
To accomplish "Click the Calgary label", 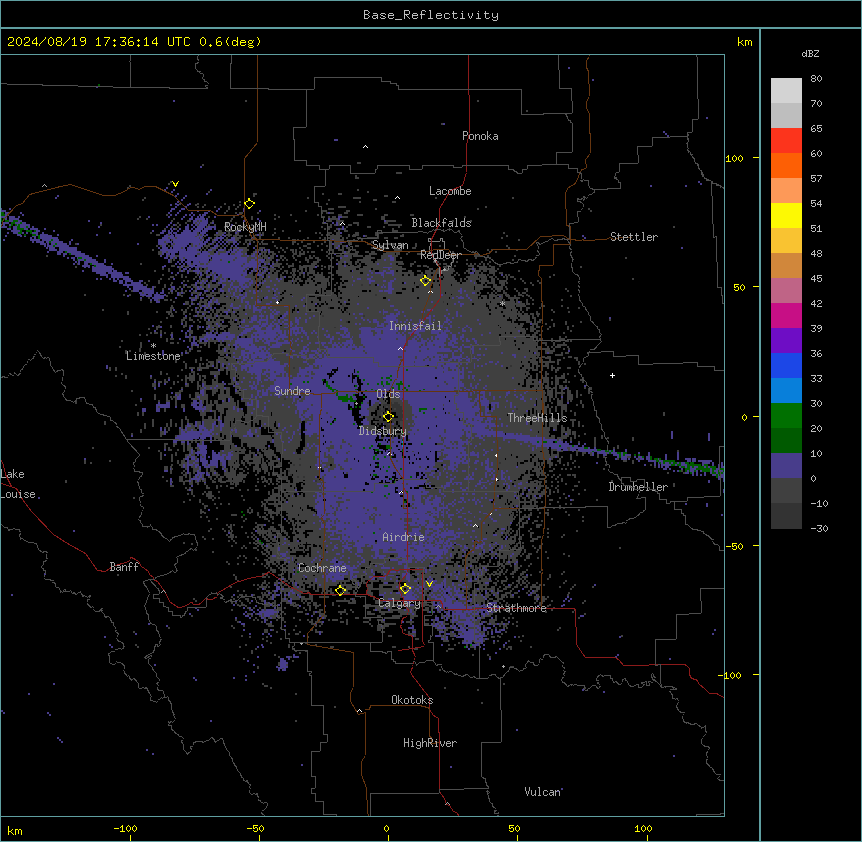I will click(400, 603).
